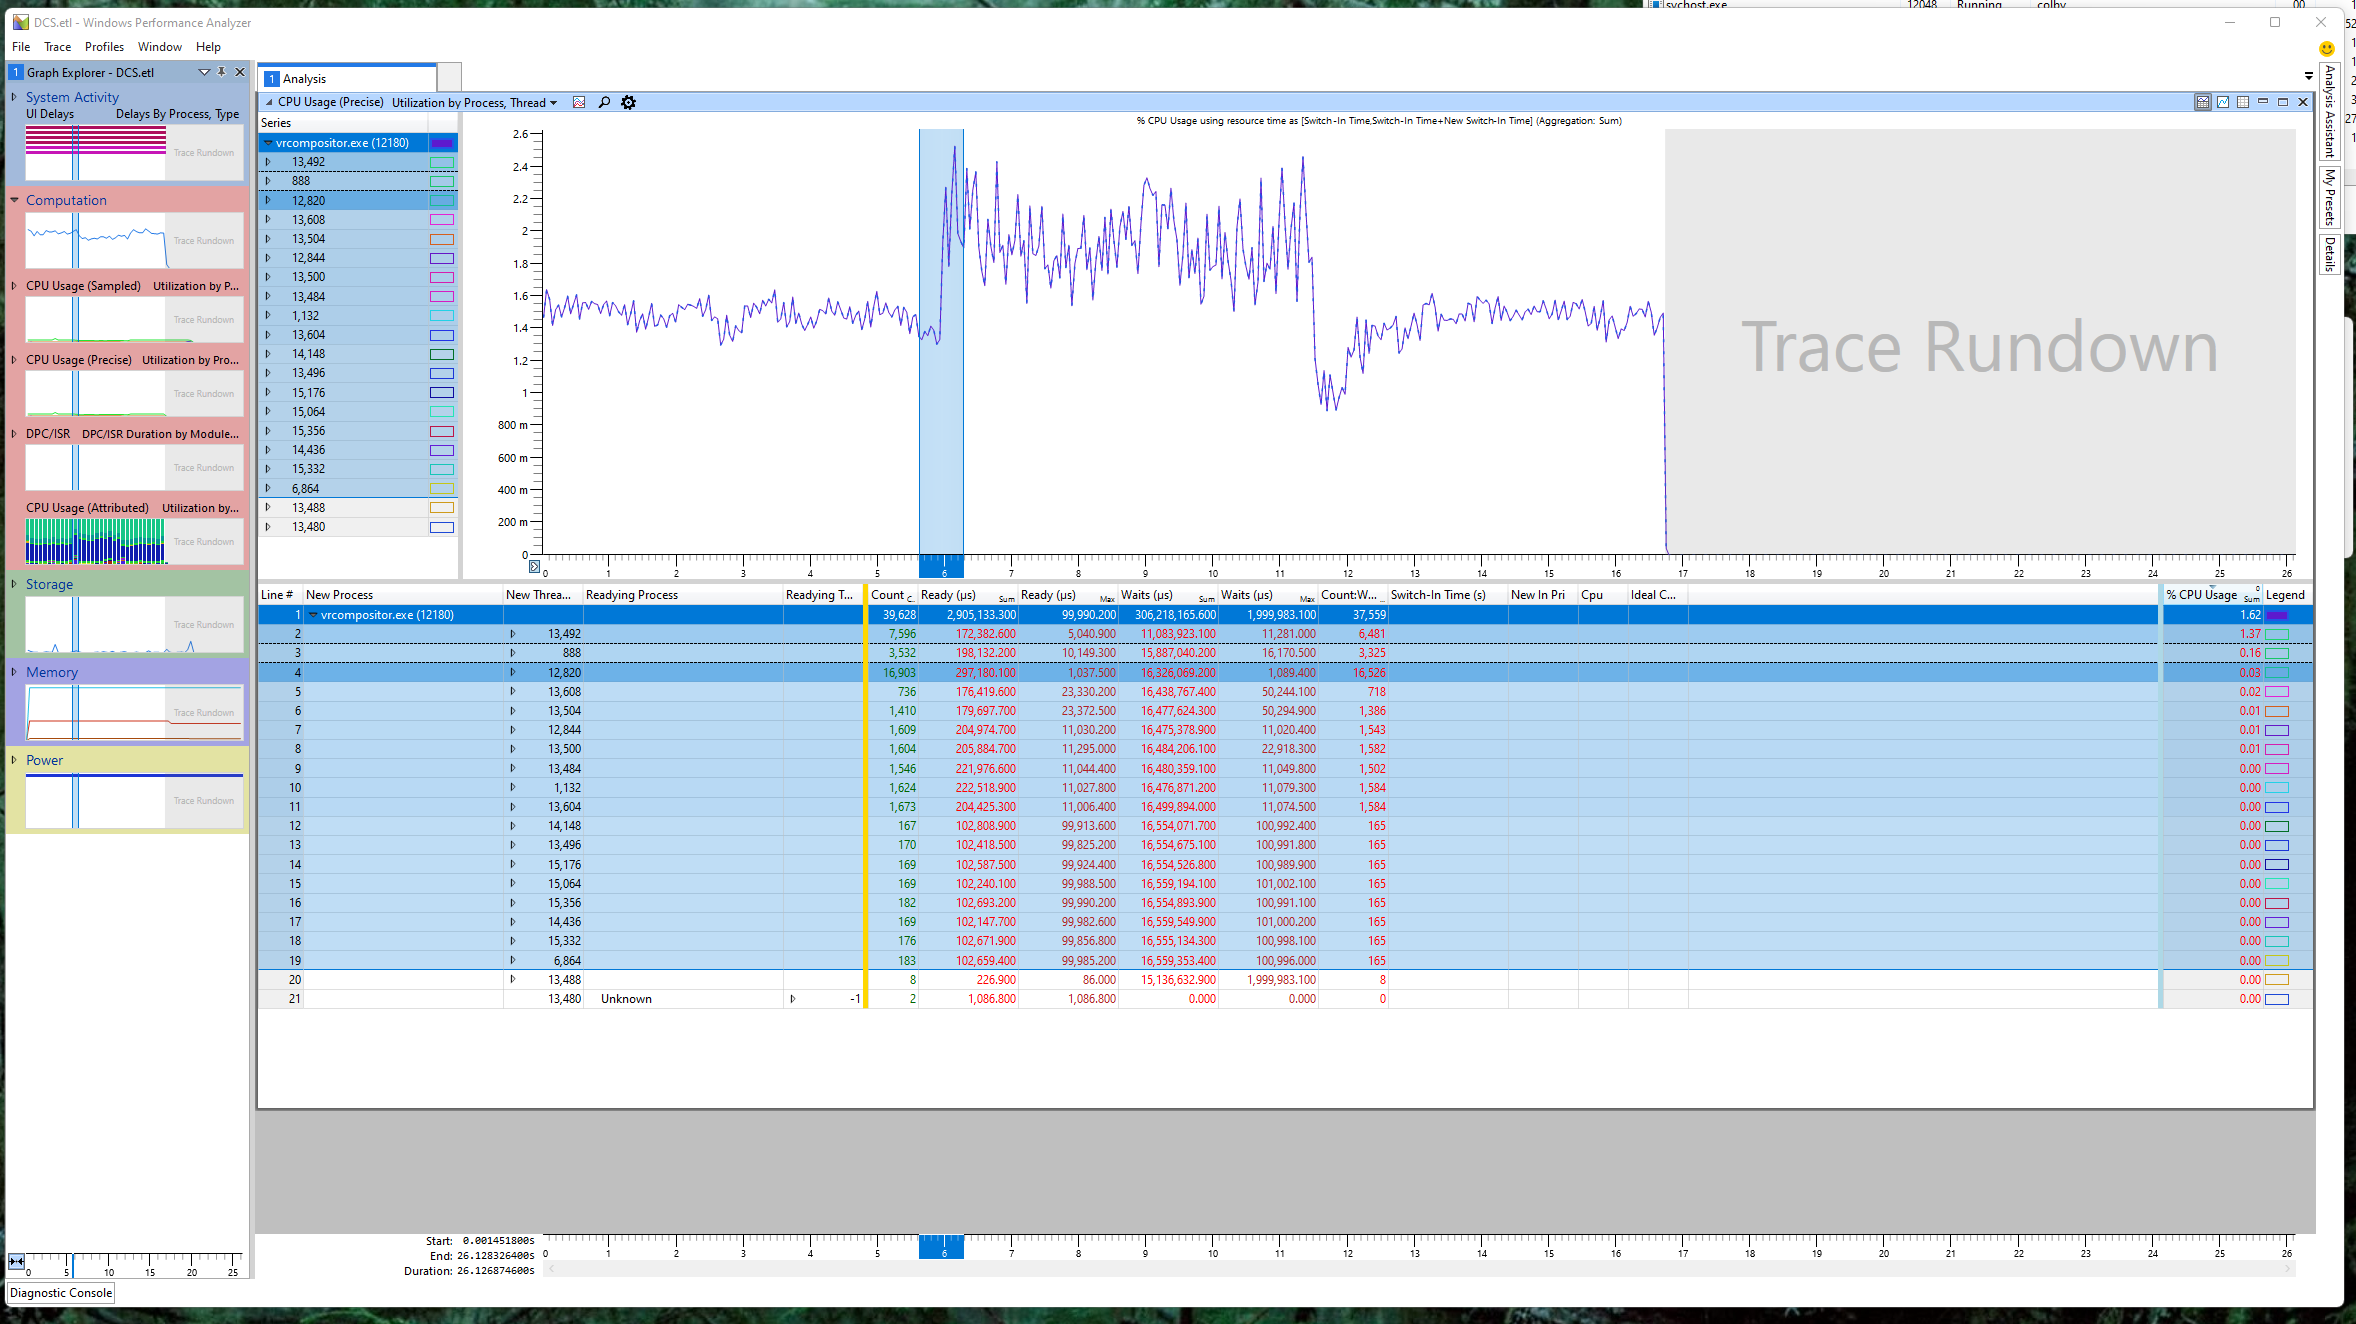
Task: Open Utilization by Process, Thread preset dropdown
Action: (x=474, y=102)
